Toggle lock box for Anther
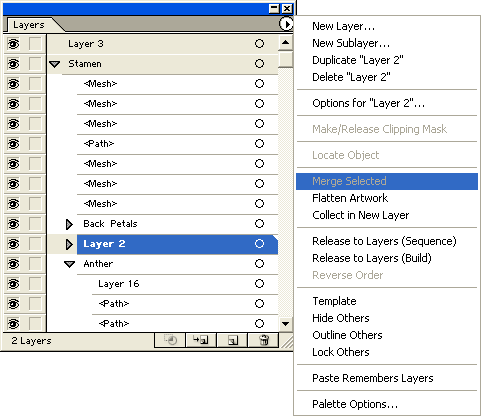Viewport: 481px width, 416px height. pyautogui.click(x=35, y=264)
